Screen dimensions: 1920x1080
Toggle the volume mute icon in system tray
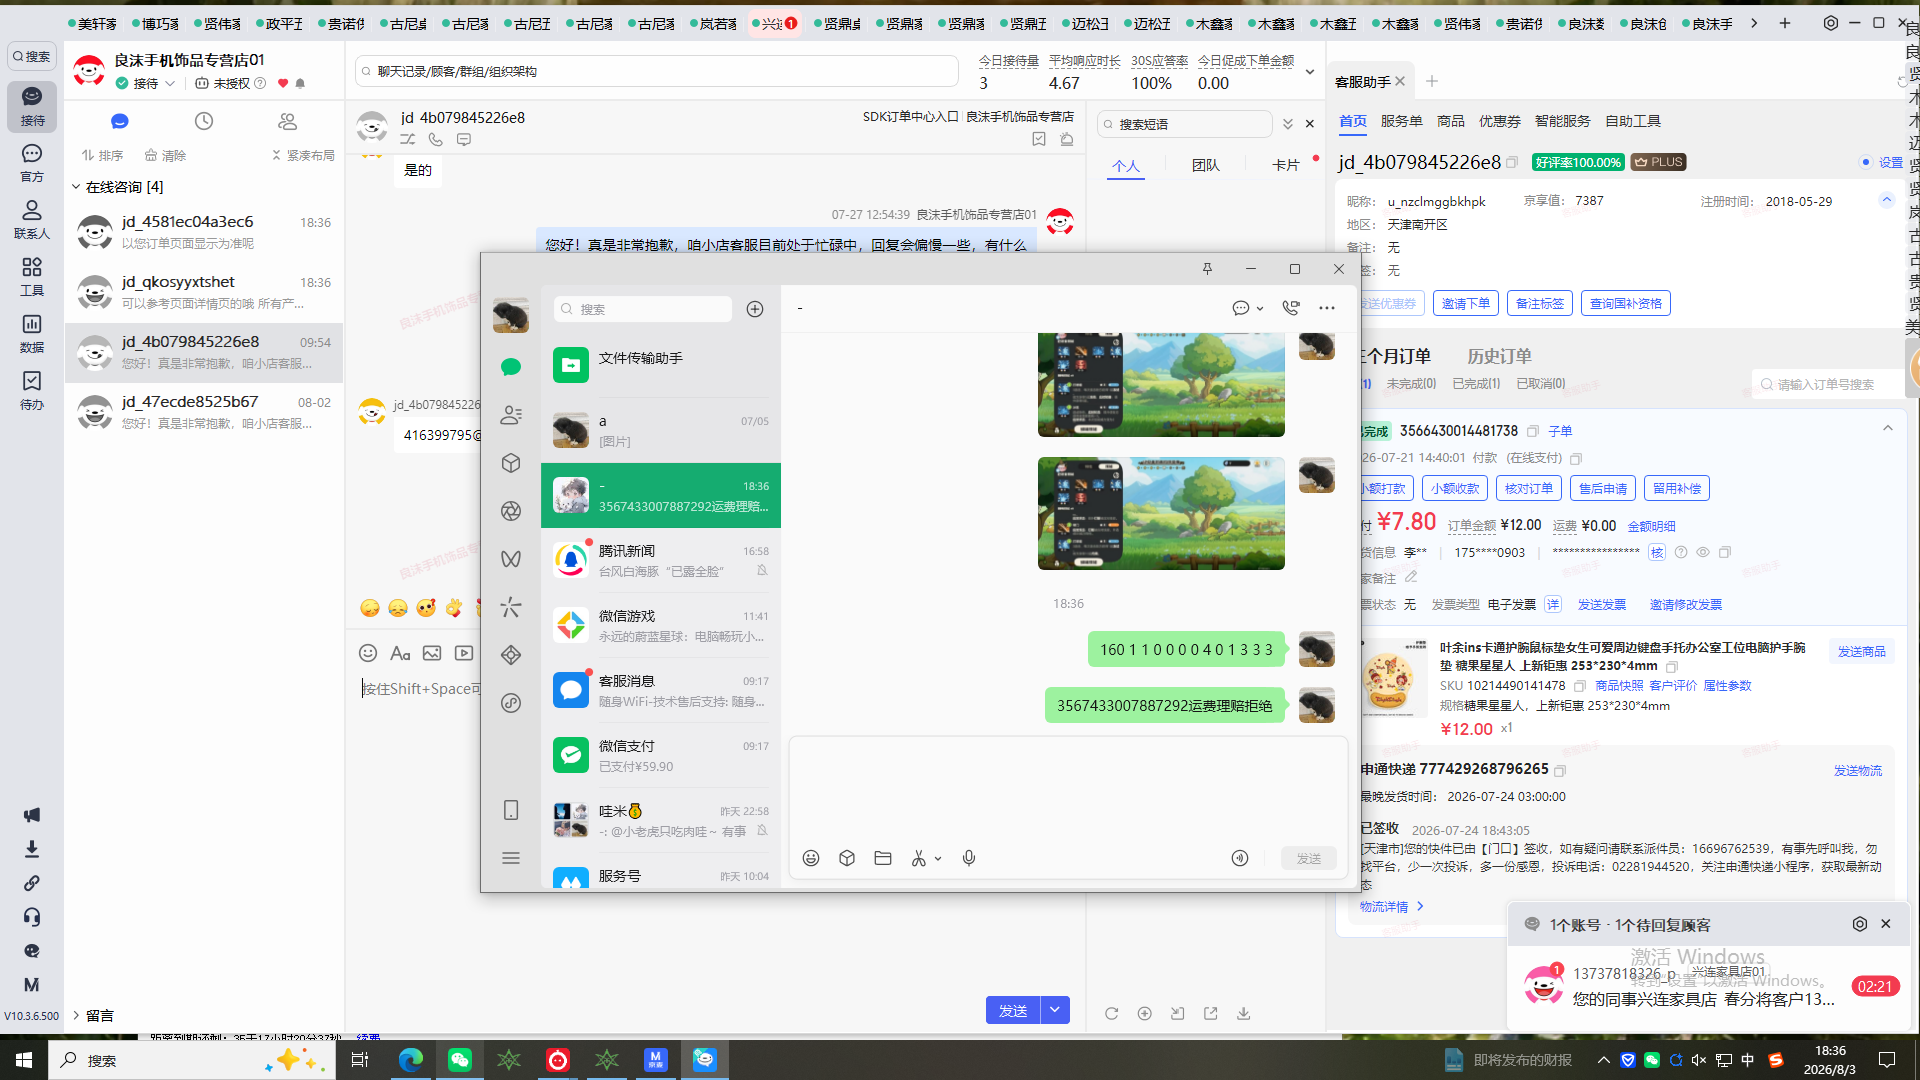(x=1699, y=1060)
